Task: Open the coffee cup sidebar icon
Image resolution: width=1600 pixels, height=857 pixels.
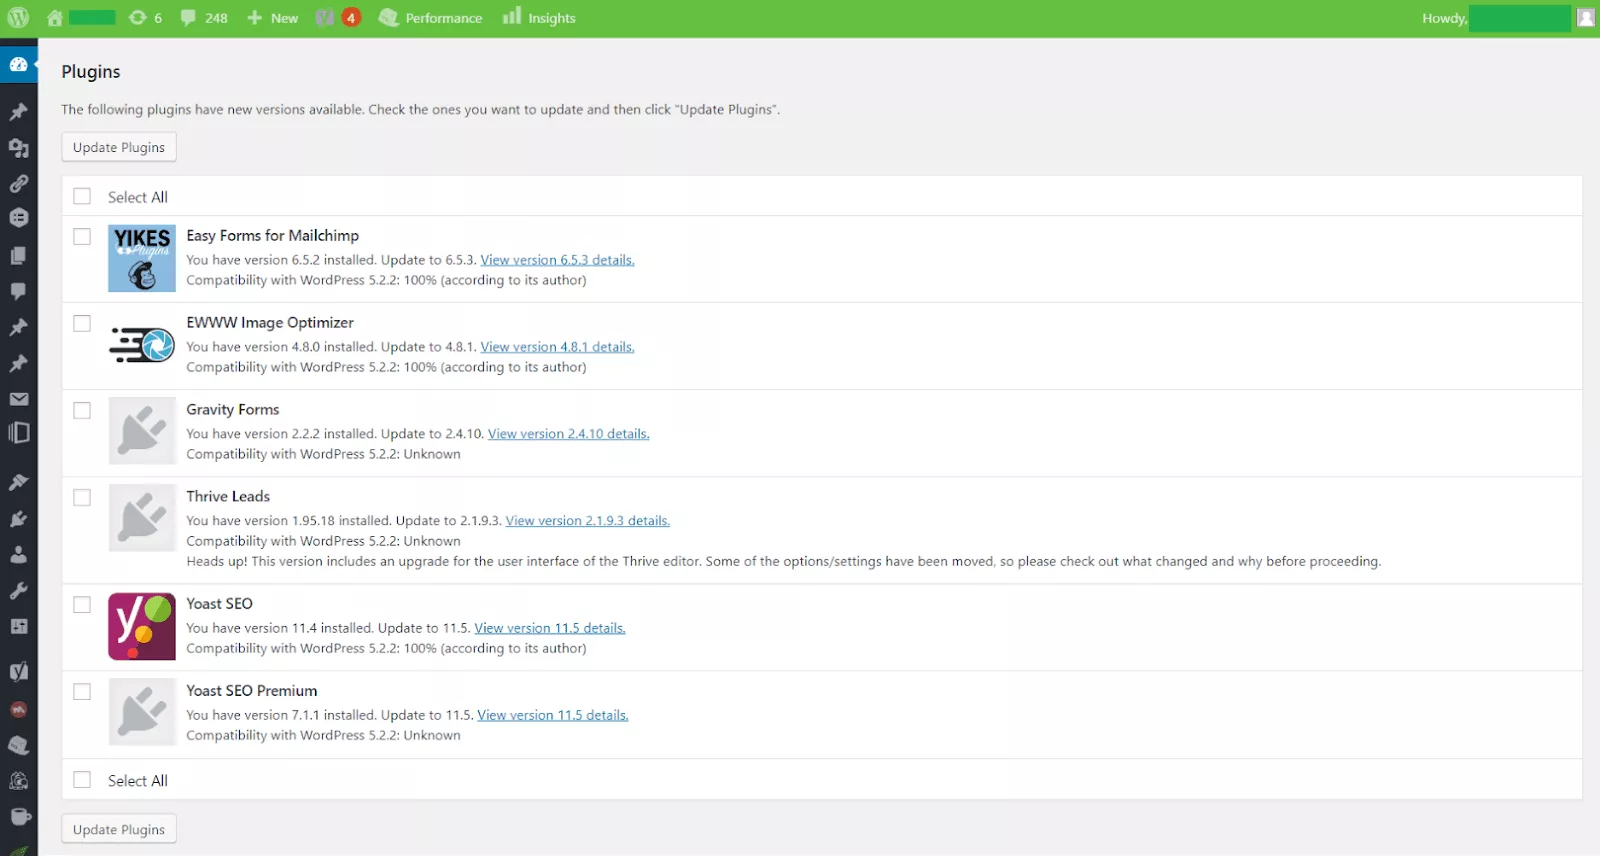Action: tap(19, 816)
